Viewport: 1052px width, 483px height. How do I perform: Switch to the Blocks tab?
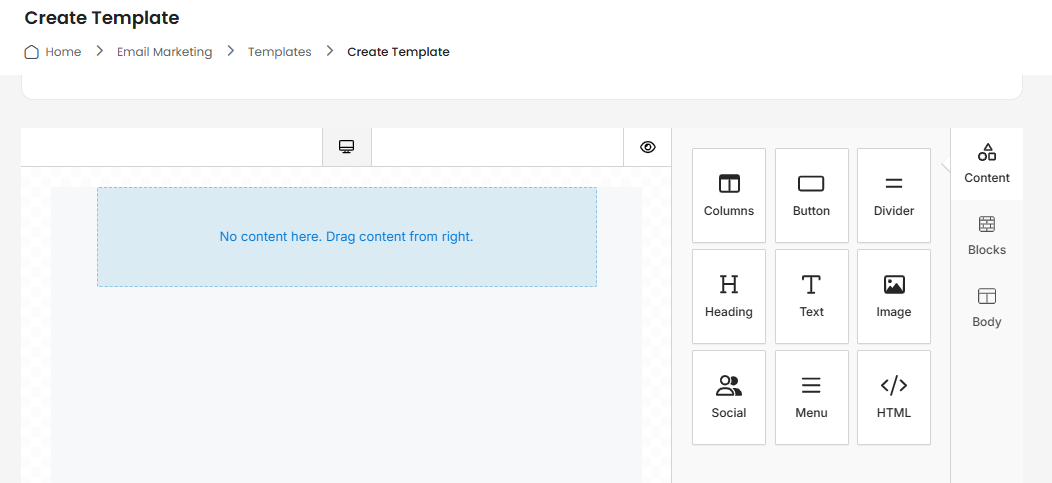click(x=987, y=235)
